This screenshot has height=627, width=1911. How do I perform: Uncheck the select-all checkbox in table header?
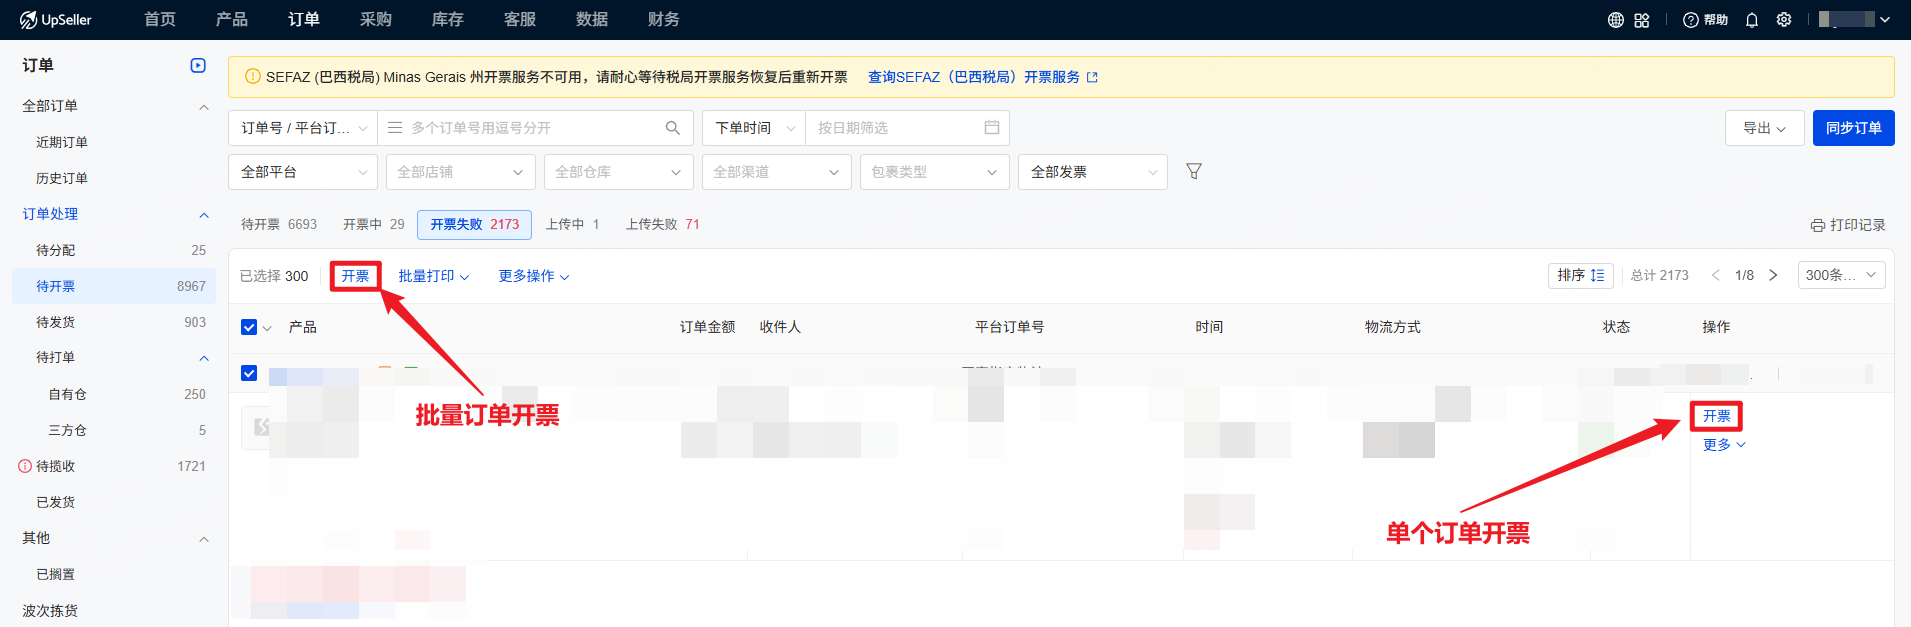pos(249,327)
